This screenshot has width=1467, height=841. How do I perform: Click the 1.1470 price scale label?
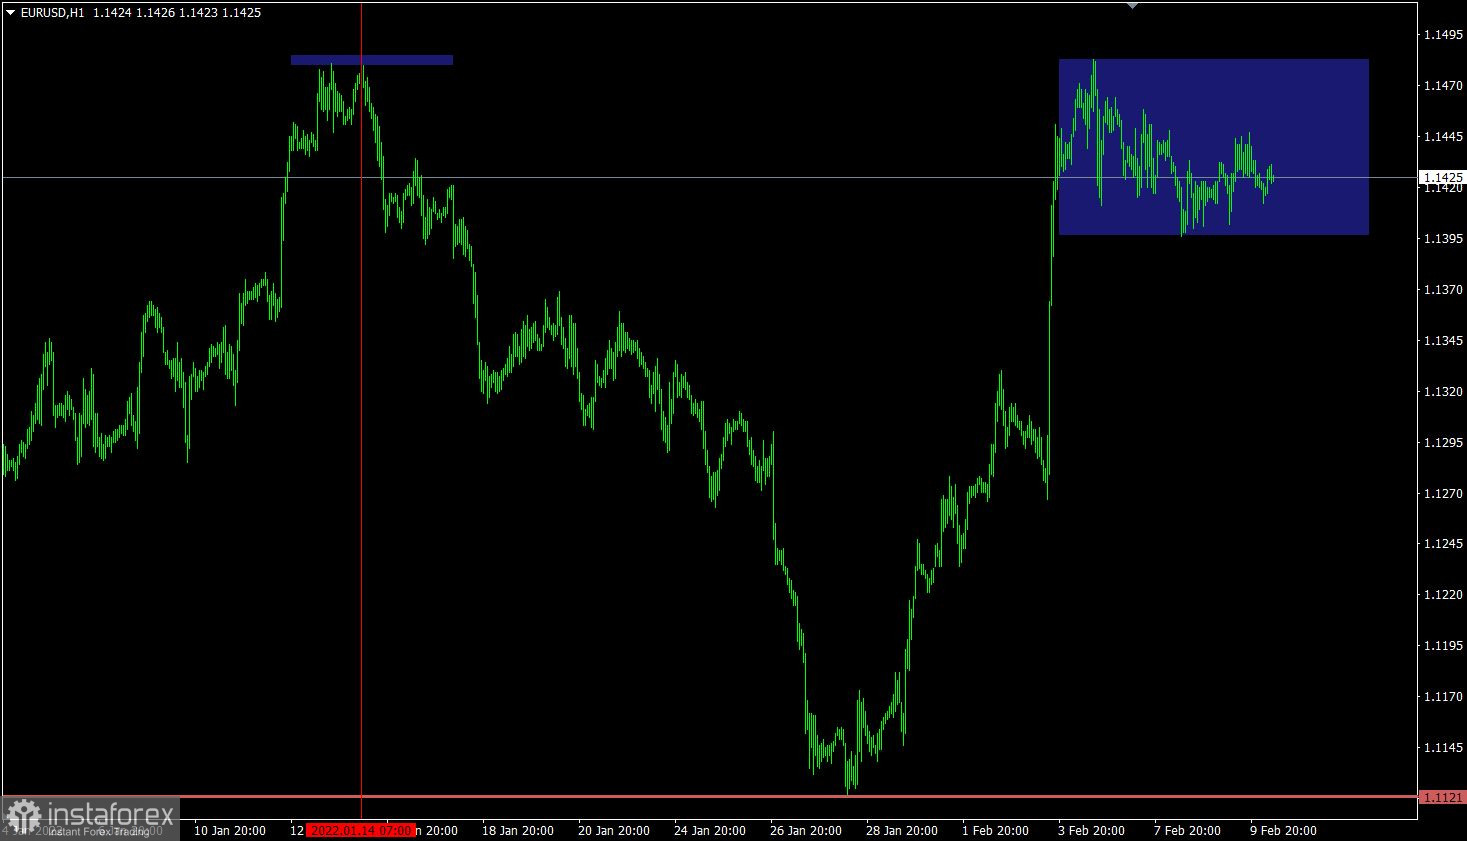click(x=1443, y=86)
